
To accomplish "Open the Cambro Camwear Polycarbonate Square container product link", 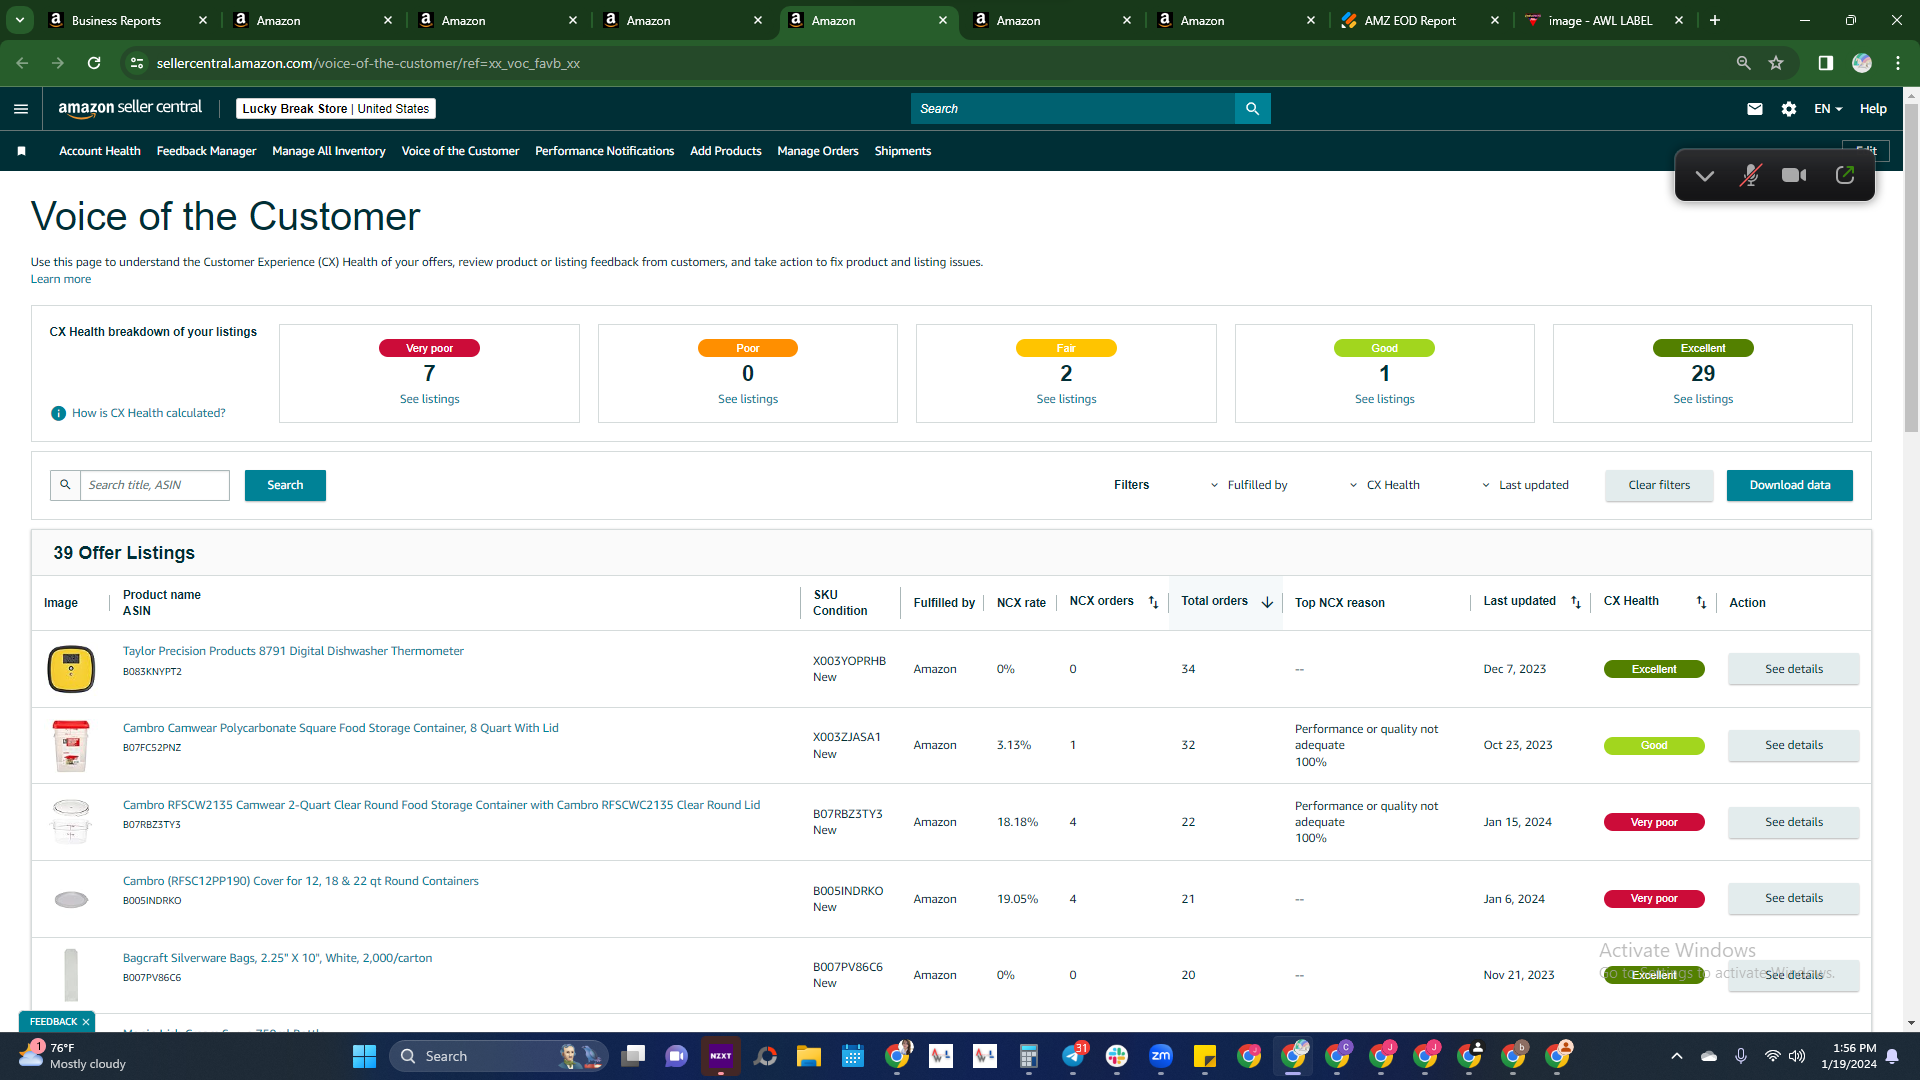I will [341, 728].
